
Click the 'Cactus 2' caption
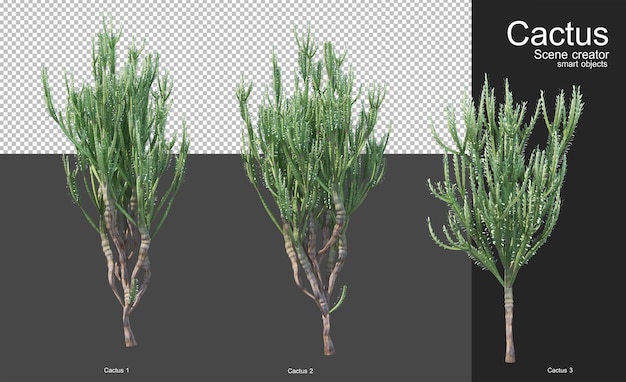pyautogui.click(x=300, y=371)
